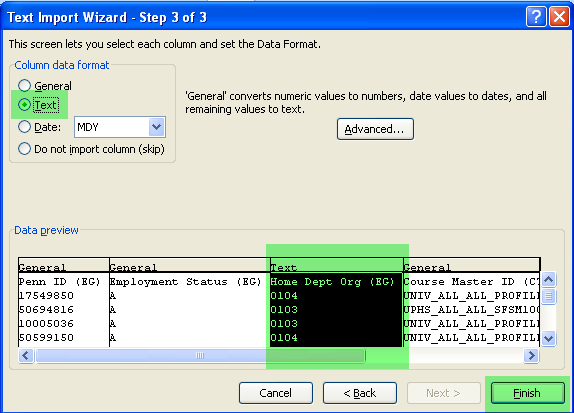The image size is (574, 413).
Task: Click the data preview scroll-up arrow
Action: click(x=548, y=280)
